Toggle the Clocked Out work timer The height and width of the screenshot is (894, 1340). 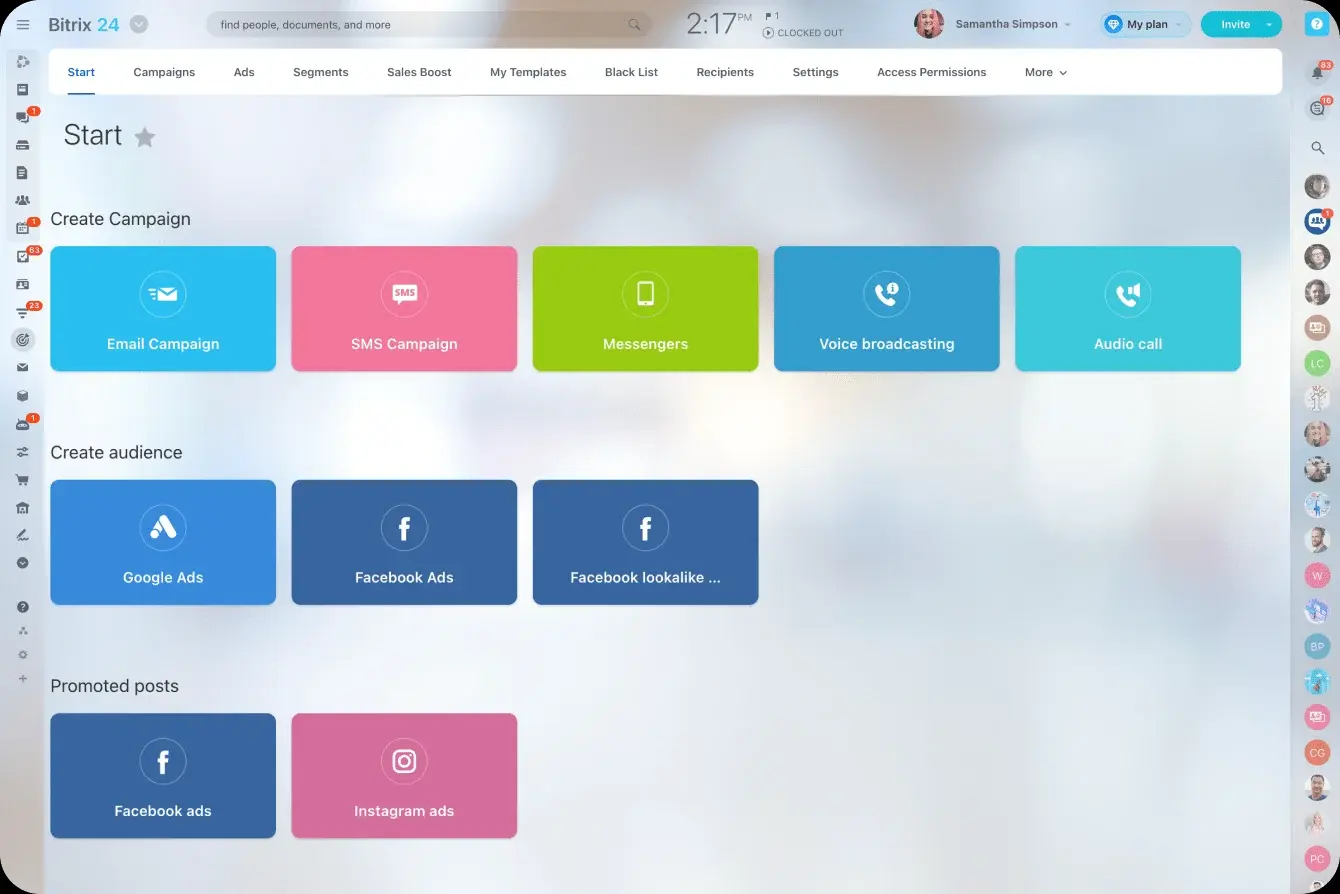coord(803,33)
